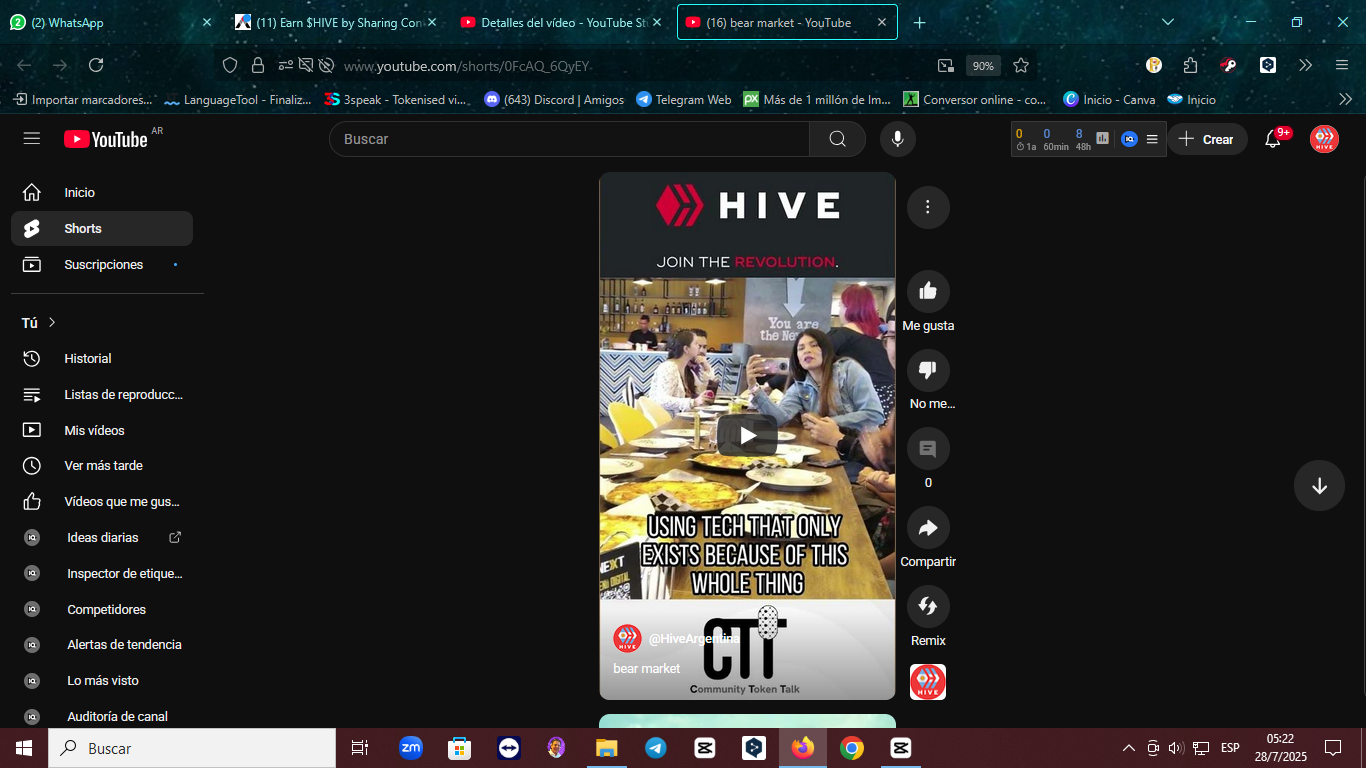This screenshot has width=1366, height=768.
Task: Click the address bar URL
Action: (x=467, y=66)
